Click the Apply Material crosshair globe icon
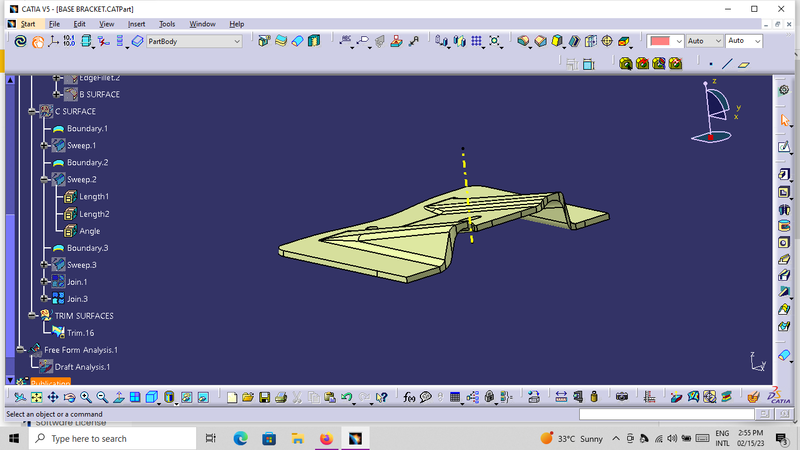The height and width of the screenshot is (450, 800). tap(607, 41)
